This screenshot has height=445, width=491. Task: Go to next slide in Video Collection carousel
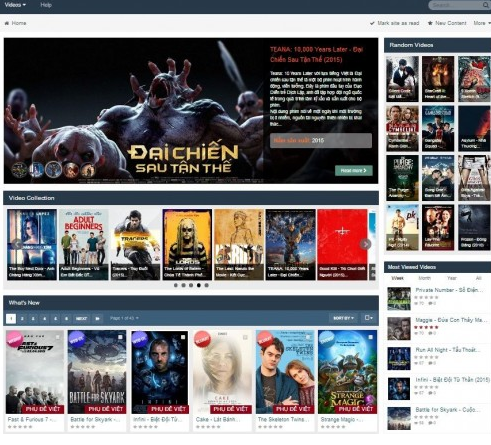365,244
